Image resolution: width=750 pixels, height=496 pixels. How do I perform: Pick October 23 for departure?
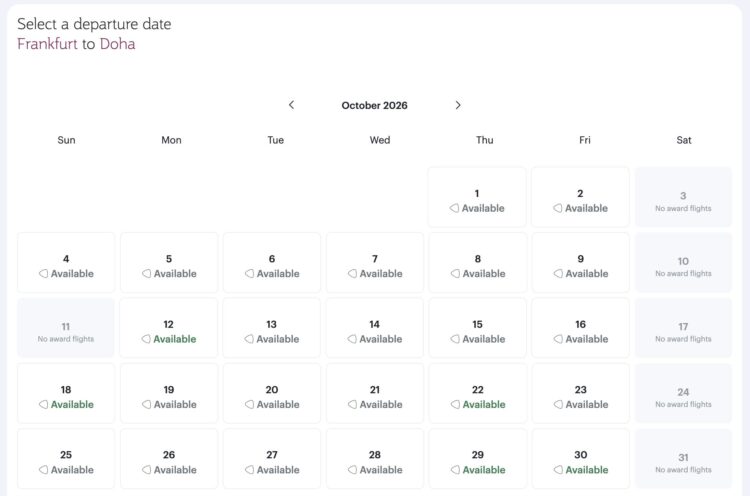click(580, 393)
